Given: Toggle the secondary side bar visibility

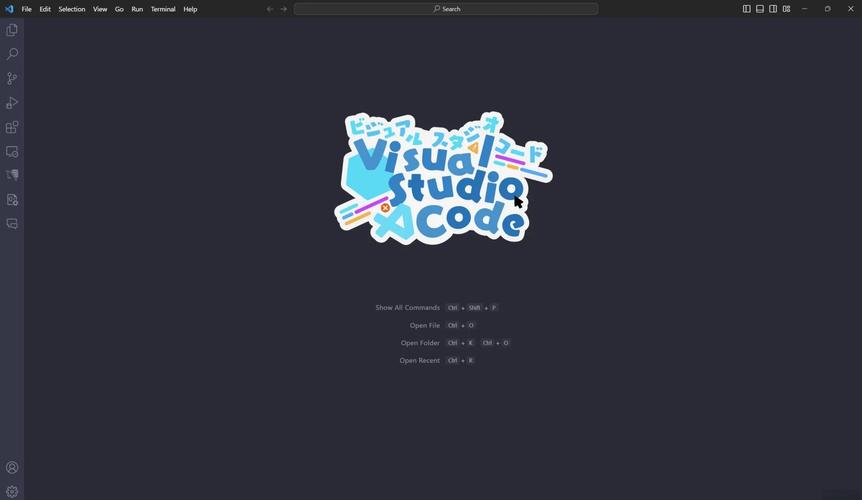Looking at the screenshot, I should click(773, 9).
